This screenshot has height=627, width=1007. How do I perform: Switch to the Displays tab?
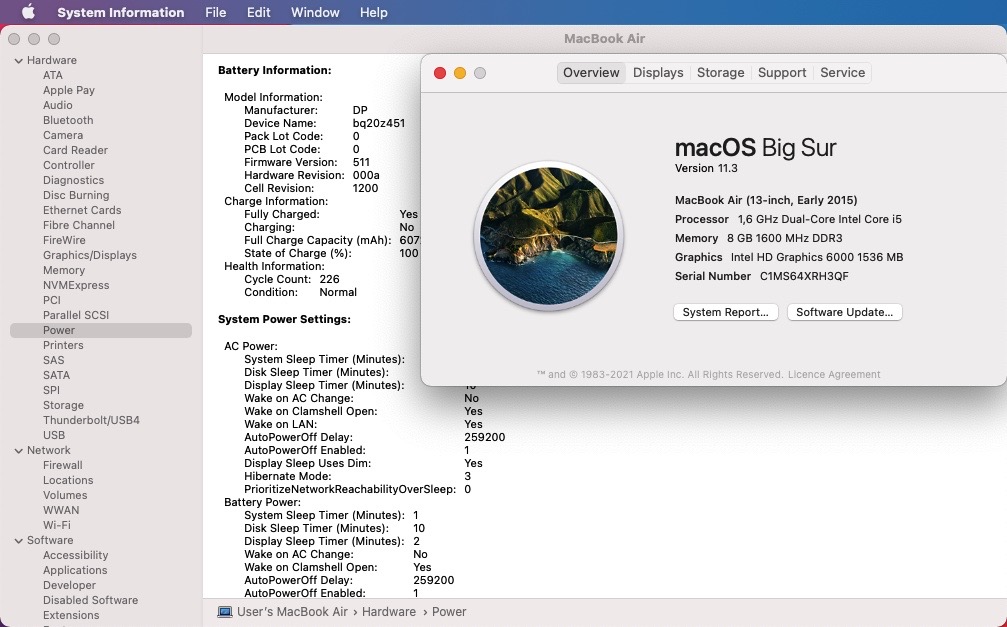point(658,73)
